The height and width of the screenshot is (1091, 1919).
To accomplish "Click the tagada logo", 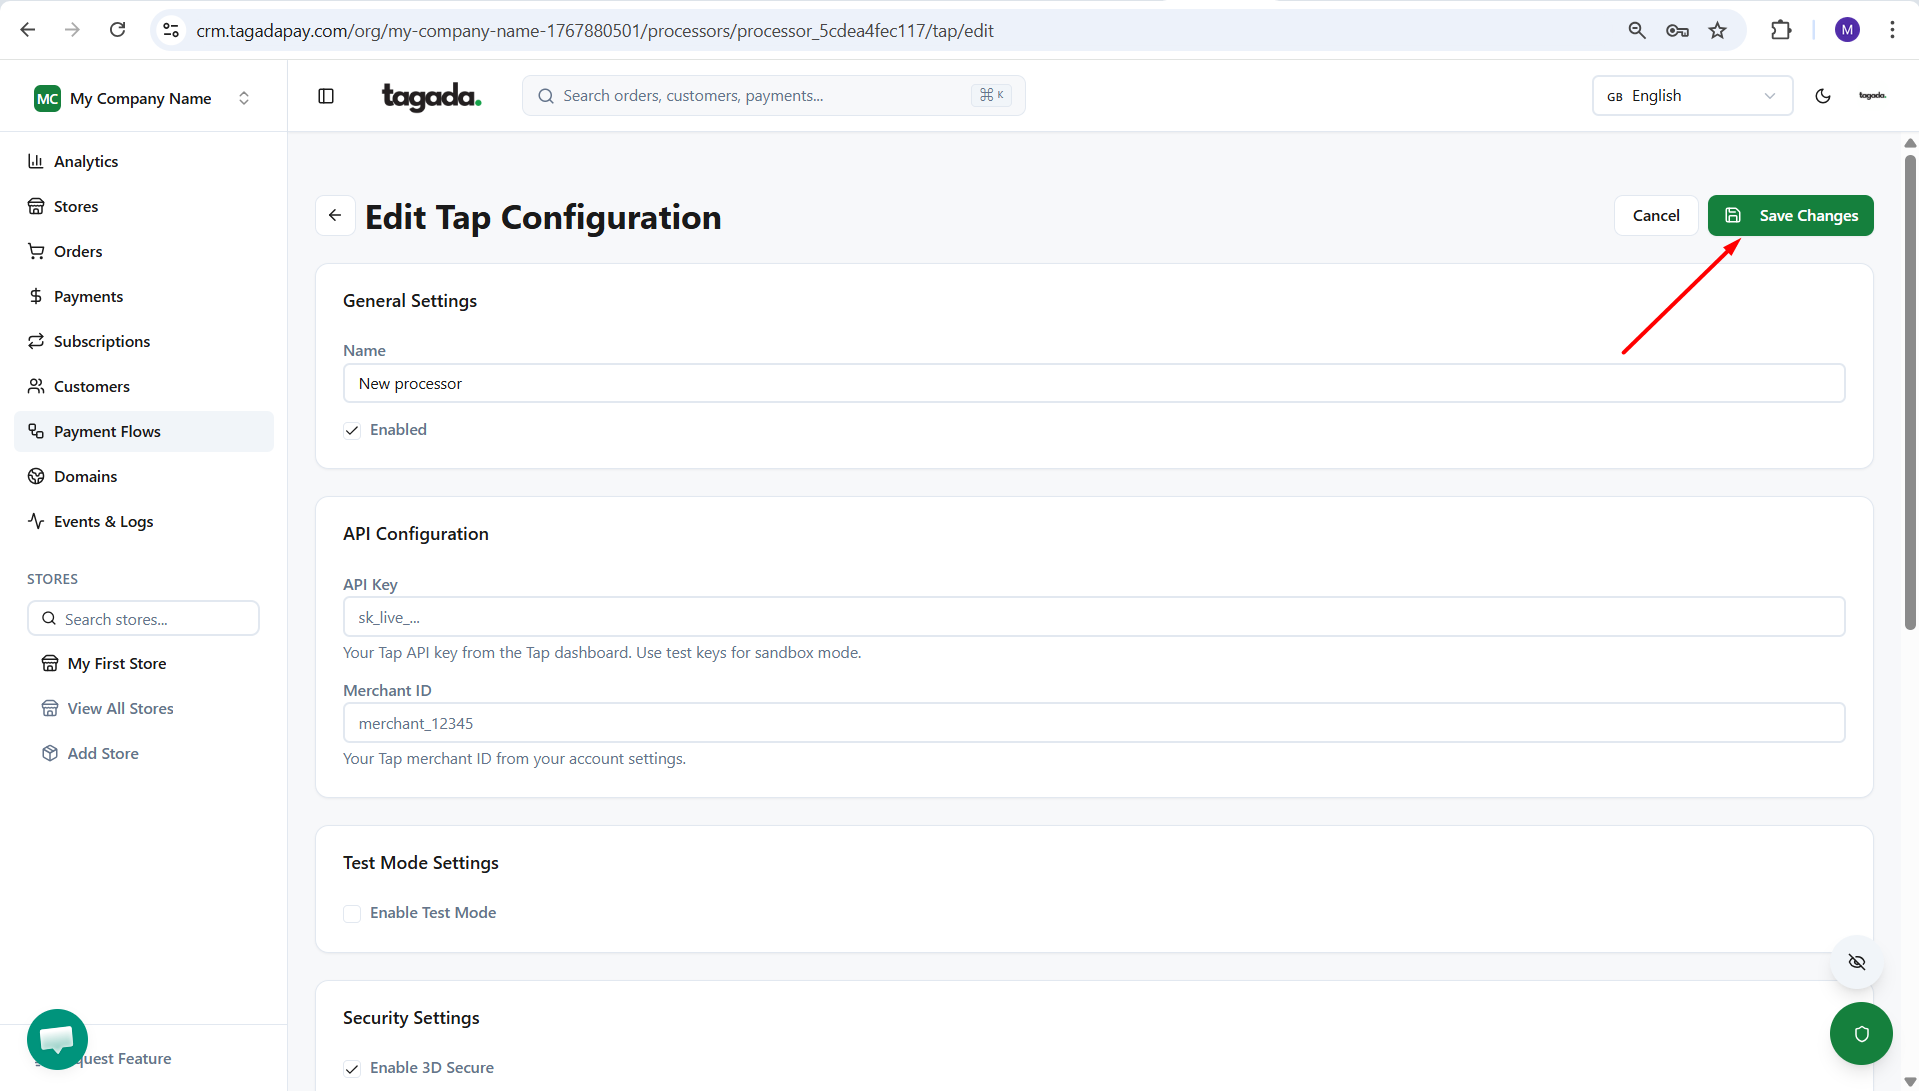I will (x=431, y=96).
